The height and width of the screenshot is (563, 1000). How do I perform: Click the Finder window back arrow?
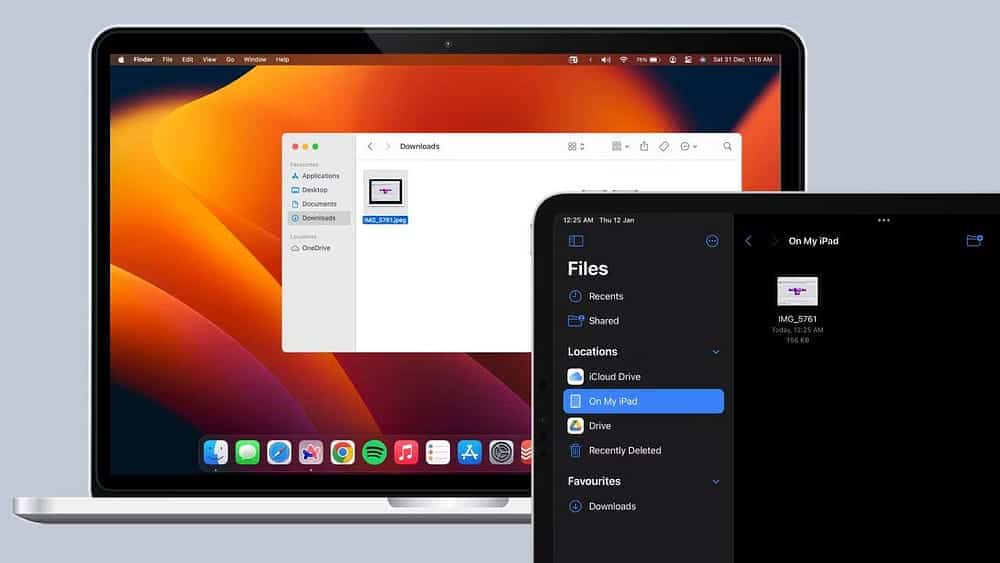tap(370, 146)
